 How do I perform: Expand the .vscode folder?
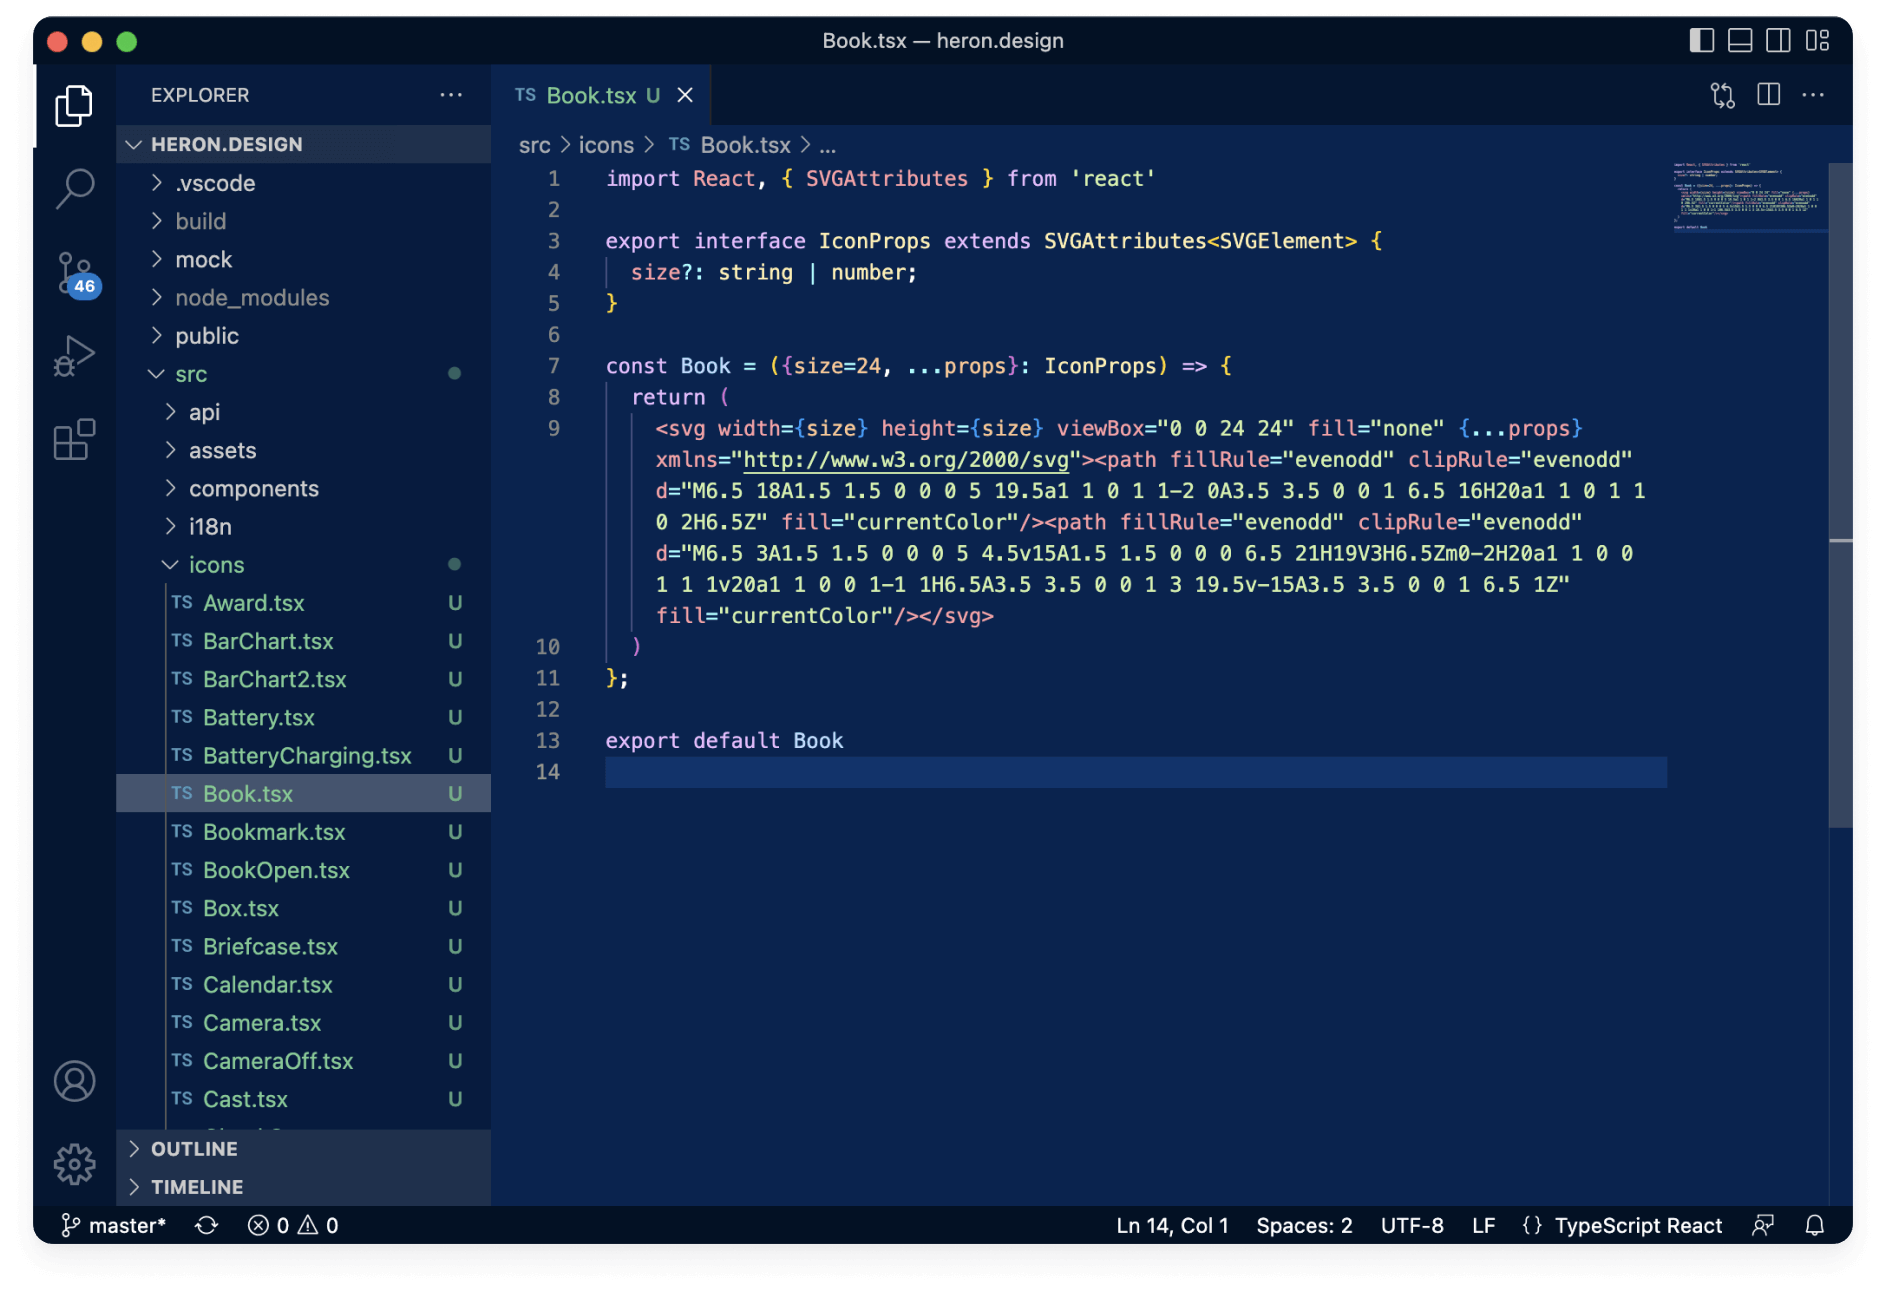click(x=304, y=183)
